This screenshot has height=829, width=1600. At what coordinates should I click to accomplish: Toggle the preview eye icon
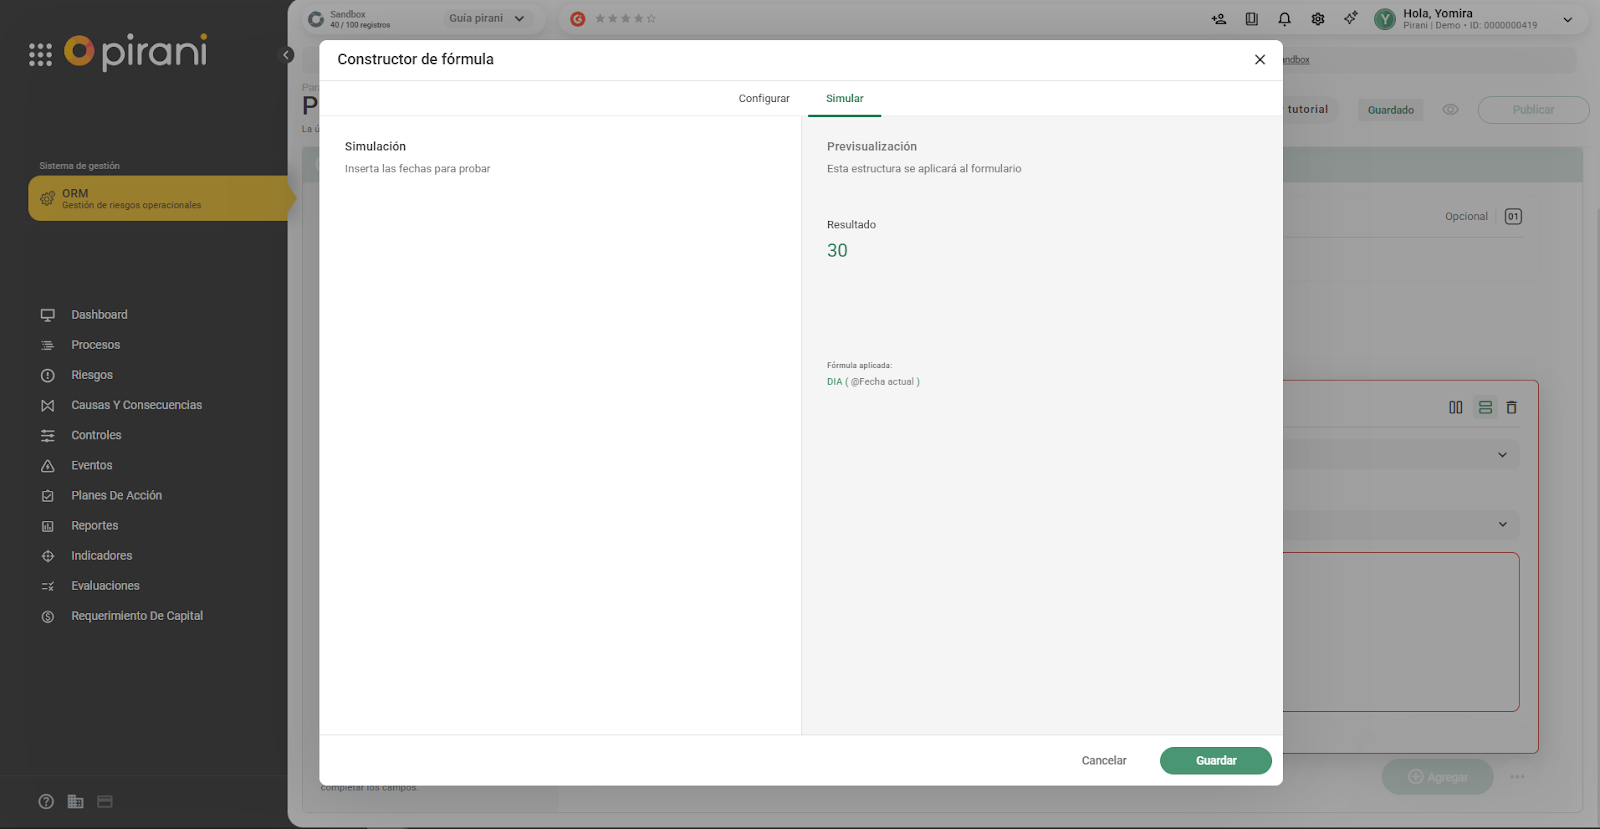click(x=1450, y=110)
